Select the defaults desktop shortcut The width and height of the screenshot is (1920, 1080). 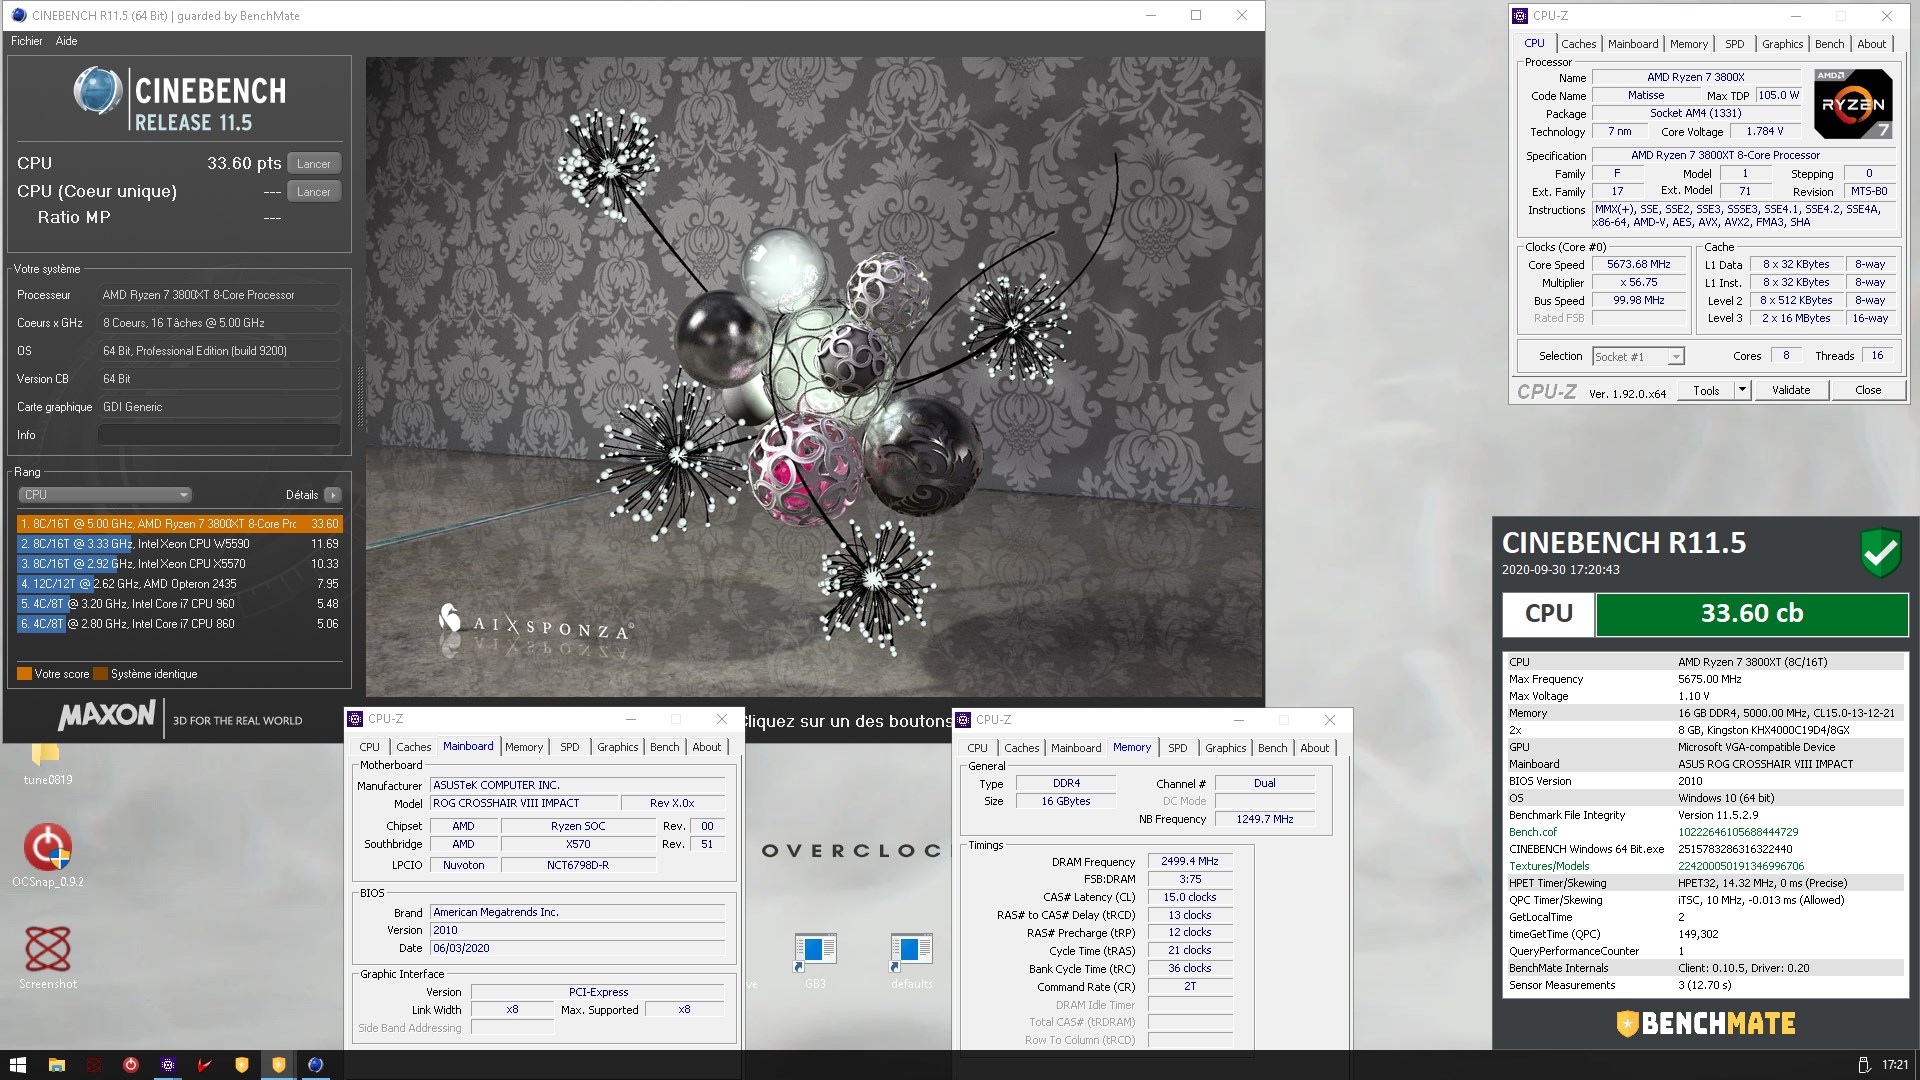(910, 960)
